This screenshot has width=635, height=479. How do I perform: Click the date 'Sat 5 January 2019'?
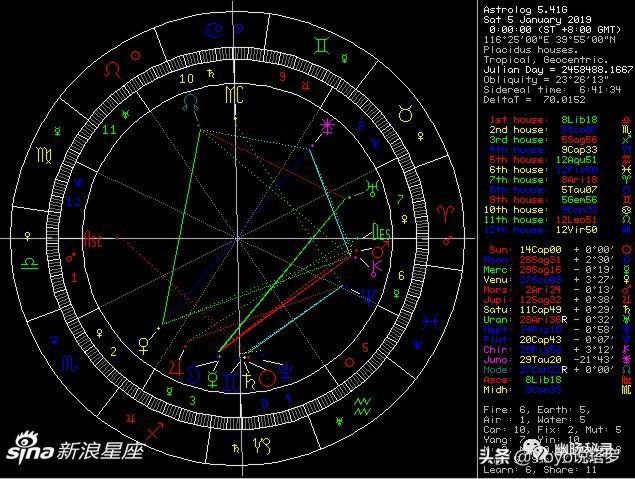tap(537, 20)
